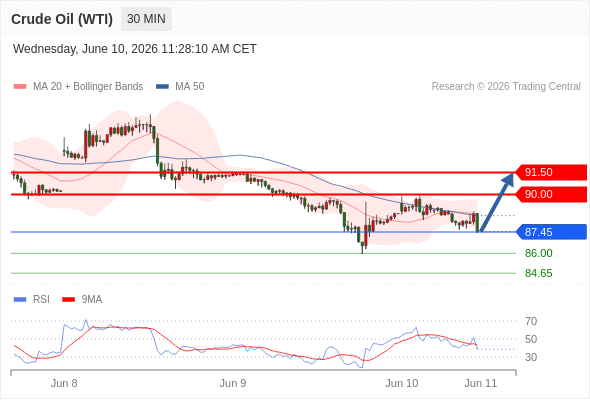Click the blue RSI legend swatch
This screenshot has height=400, width=590.
click(20, 300)
